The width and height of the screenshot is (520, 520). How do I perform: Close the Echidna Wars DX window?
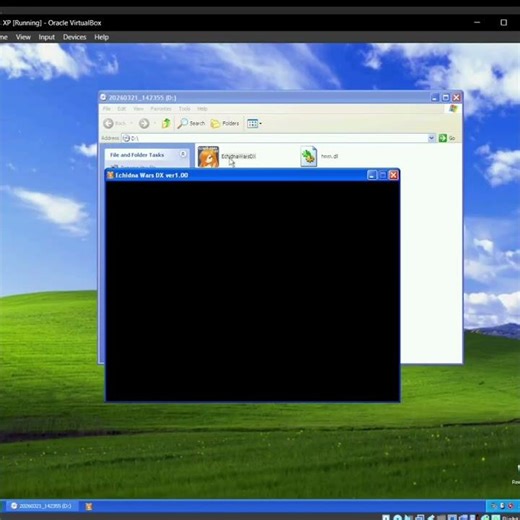click(x=393, y=175)
